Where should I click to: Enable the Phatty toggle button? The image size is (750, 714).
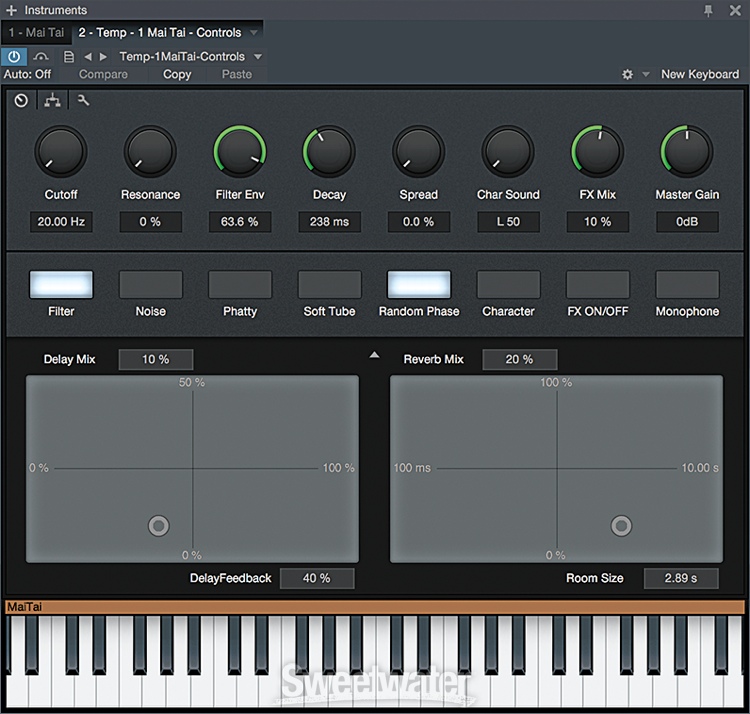240,285
